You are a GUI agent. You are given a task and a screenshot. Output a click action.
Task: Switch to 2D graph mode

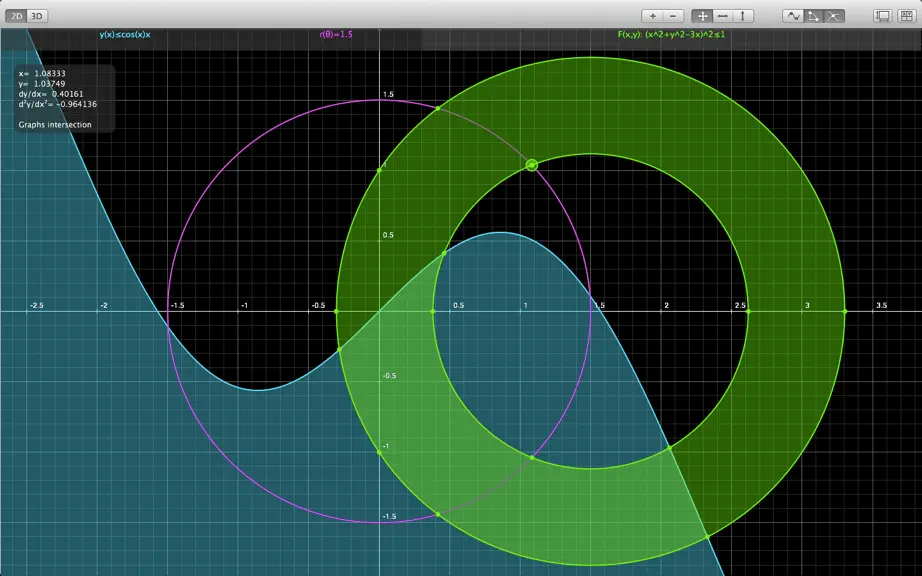point(16,16)
